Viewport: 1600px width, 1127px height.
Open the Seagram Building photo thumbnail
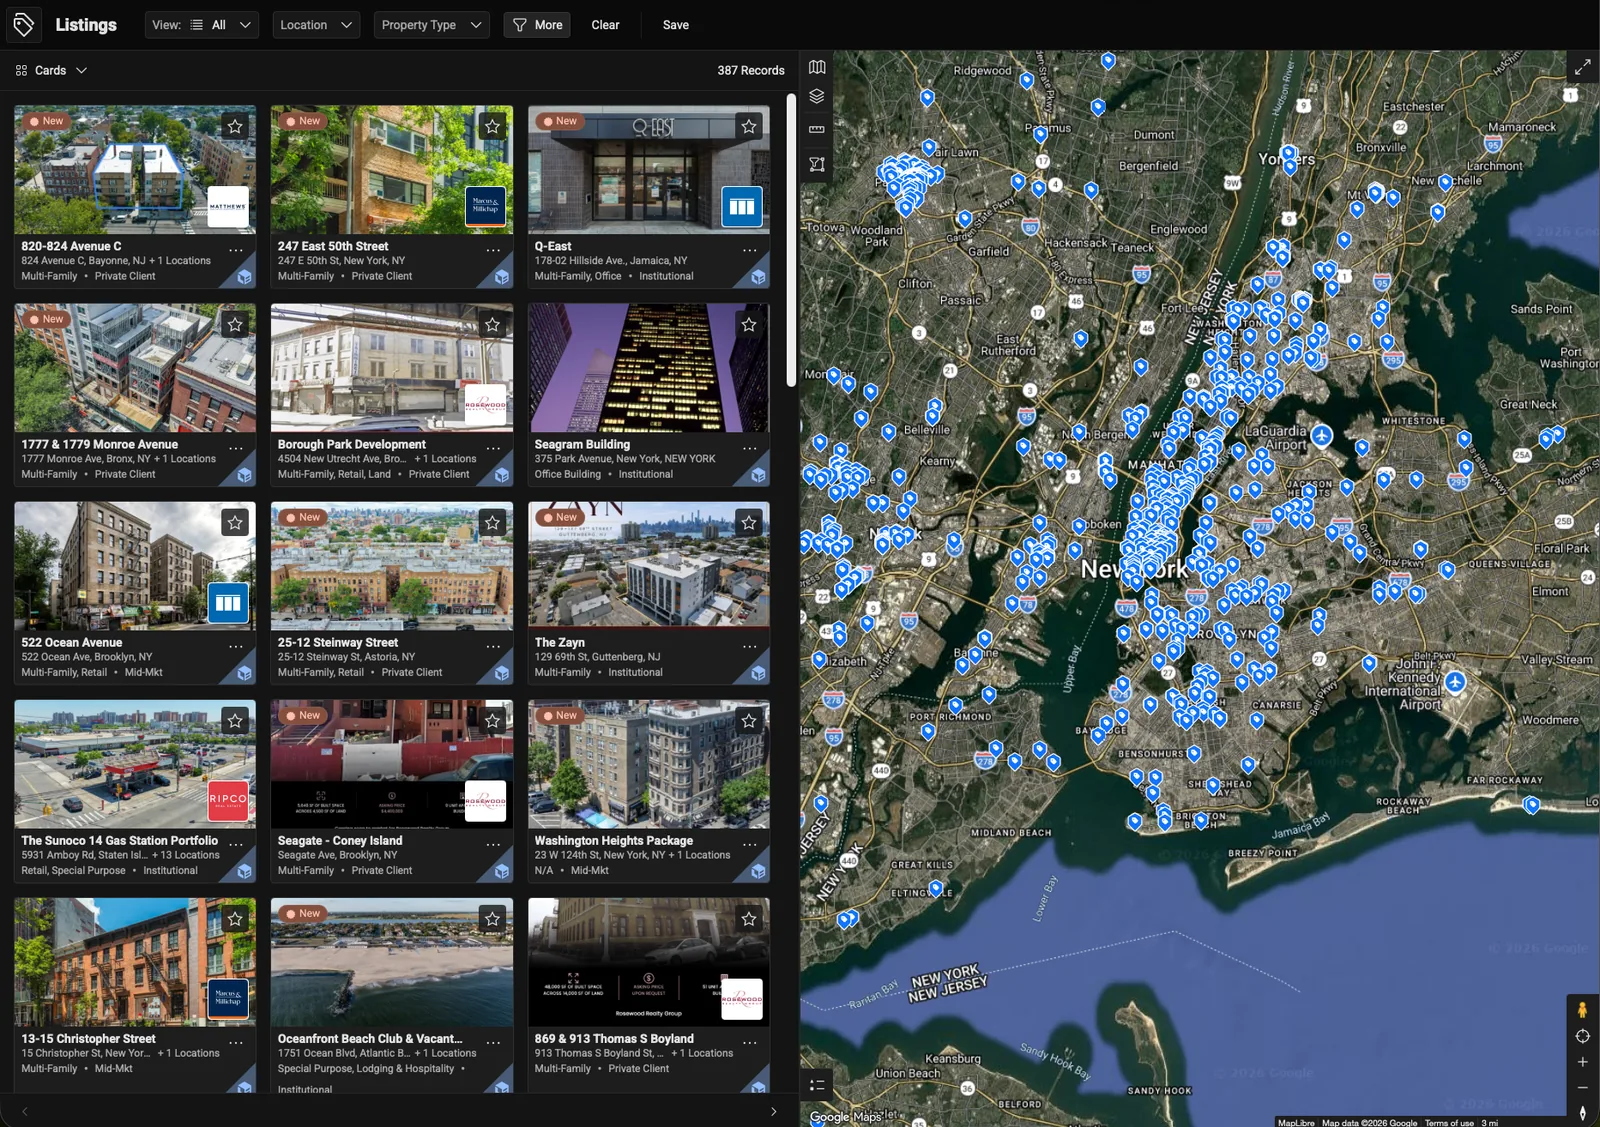649,368
